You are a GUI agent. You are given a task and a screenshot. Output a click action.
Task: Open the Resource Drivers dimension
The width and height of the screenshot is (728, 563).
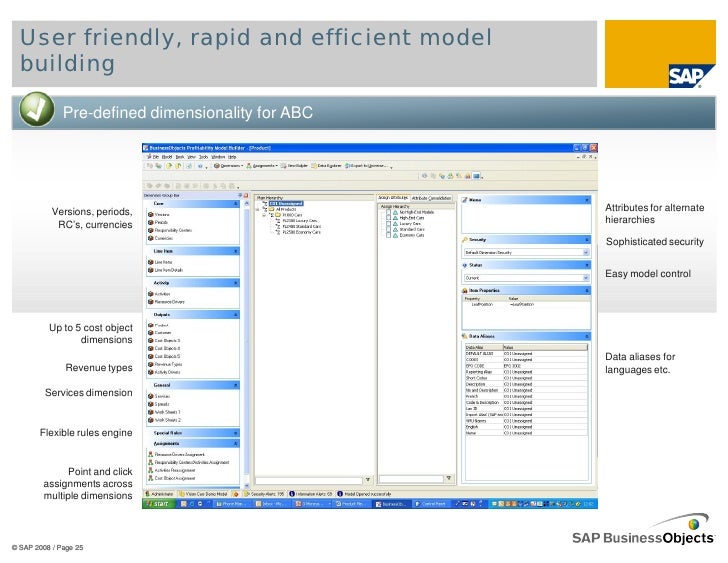click(166, 302)
